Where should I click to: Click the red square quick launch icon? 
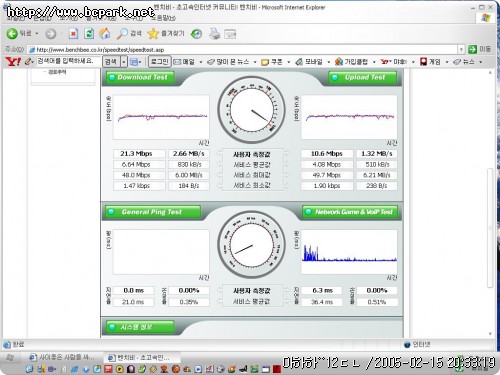coord(277,369)
